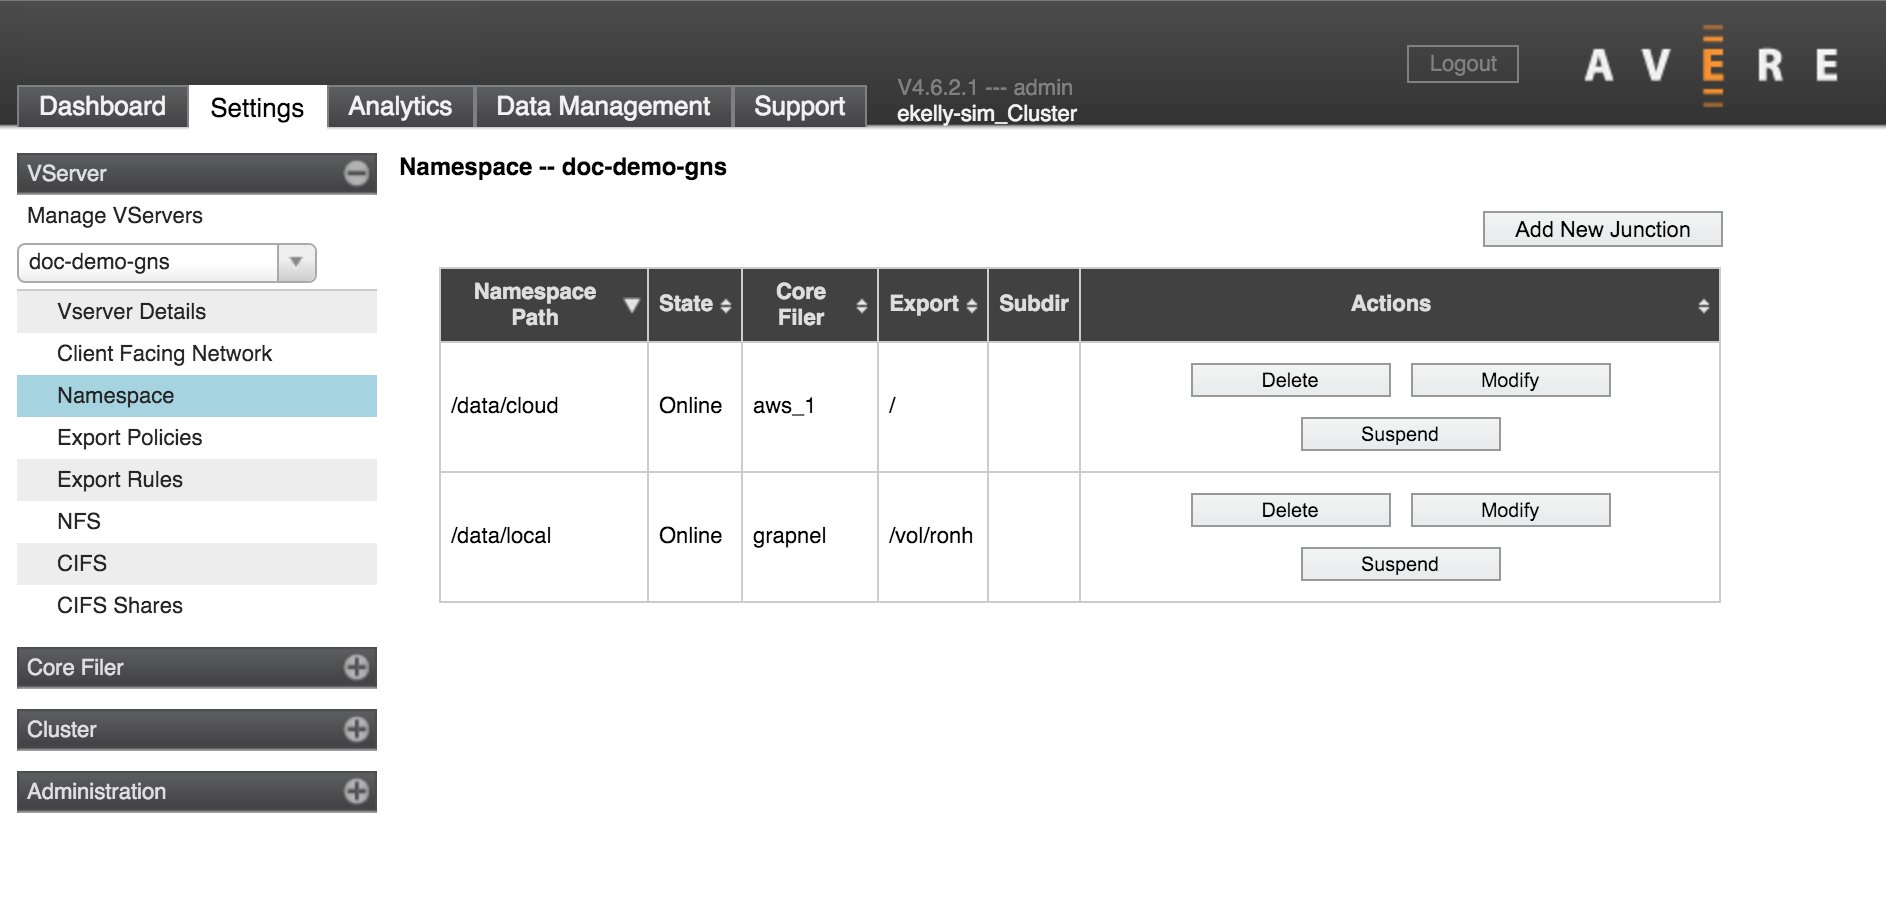Open the Support tab

point(799,106)
